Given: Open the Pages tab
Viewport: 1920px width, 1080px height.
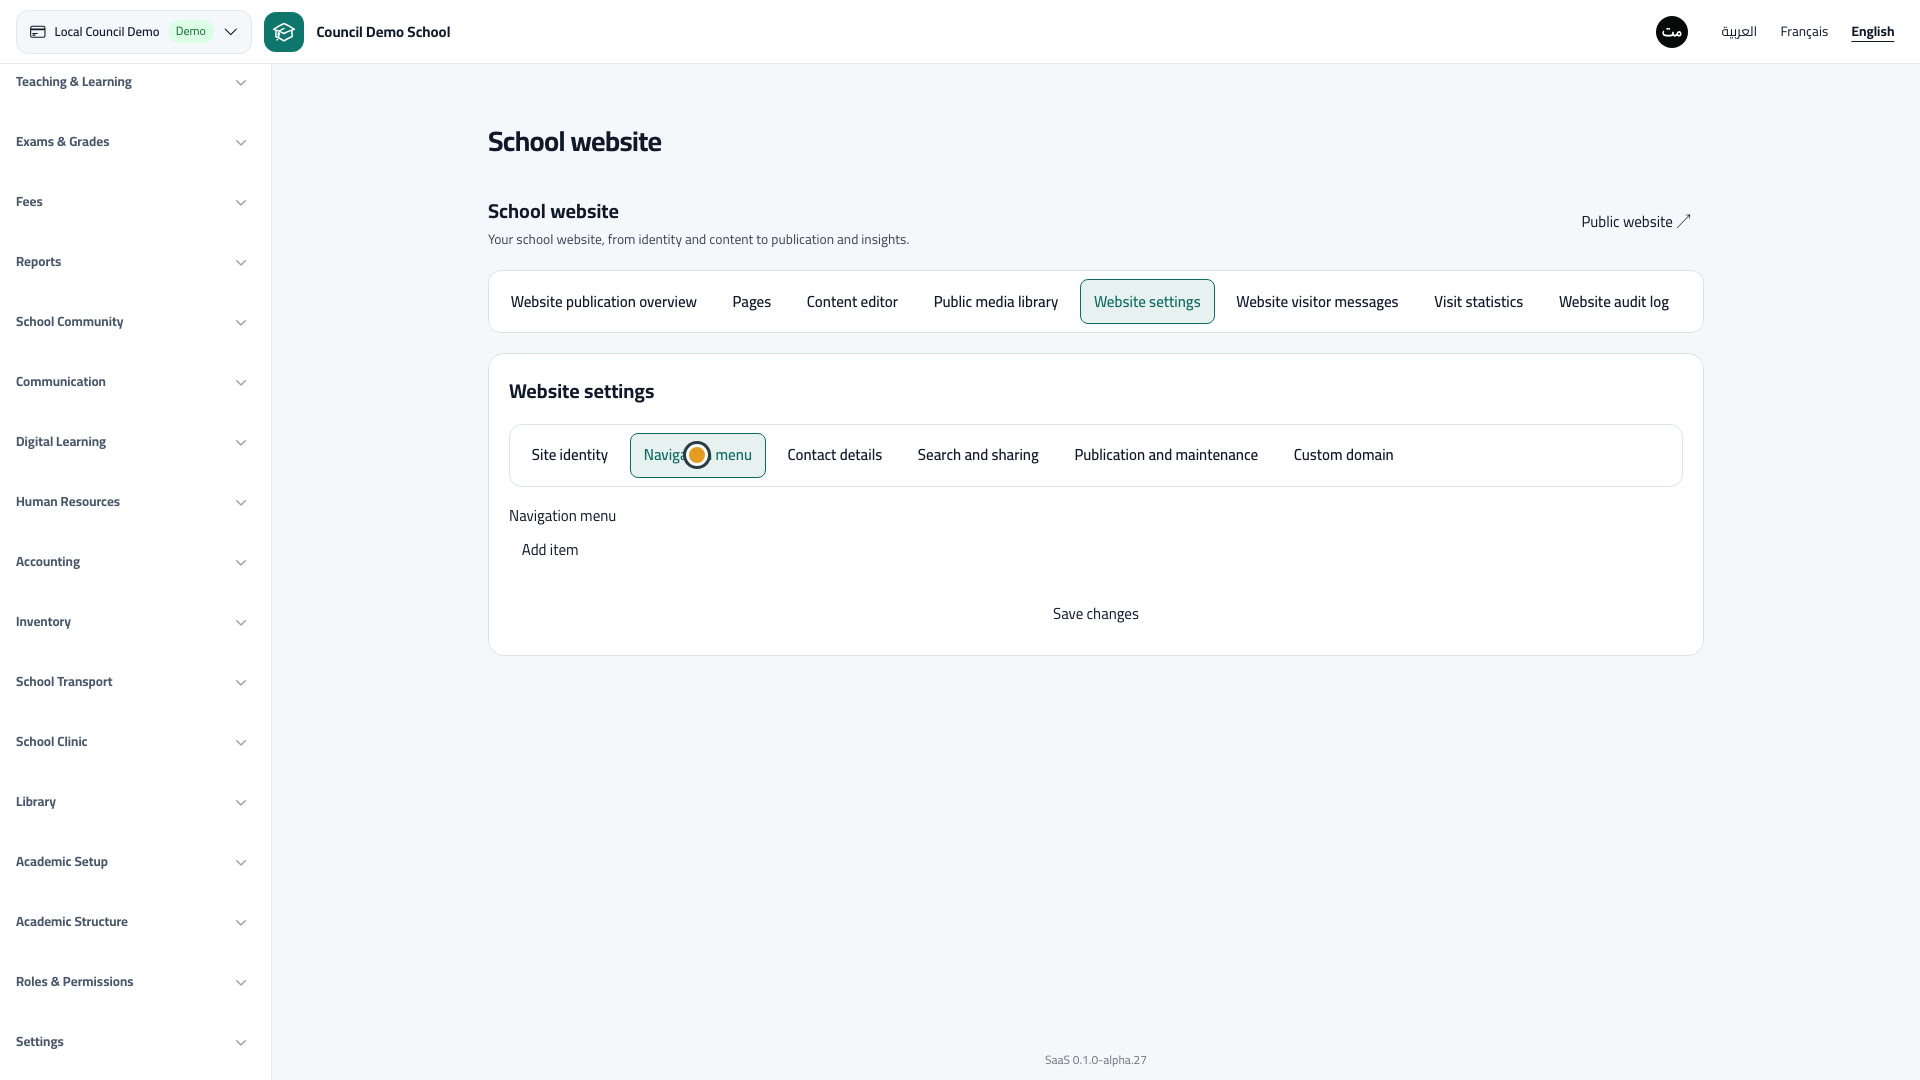Looking at the screenshot, I should point(752,302).
